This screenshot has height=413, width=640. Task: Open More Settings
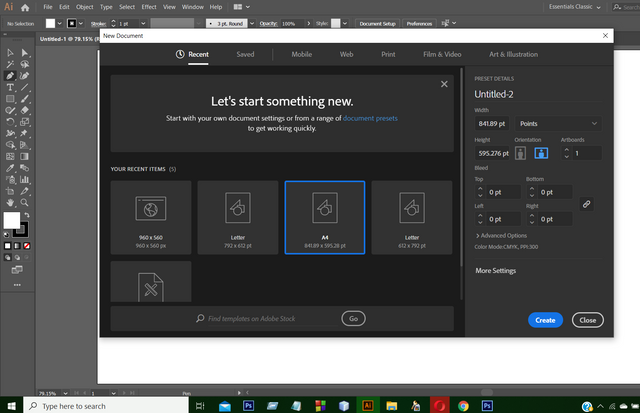point(496,271)
